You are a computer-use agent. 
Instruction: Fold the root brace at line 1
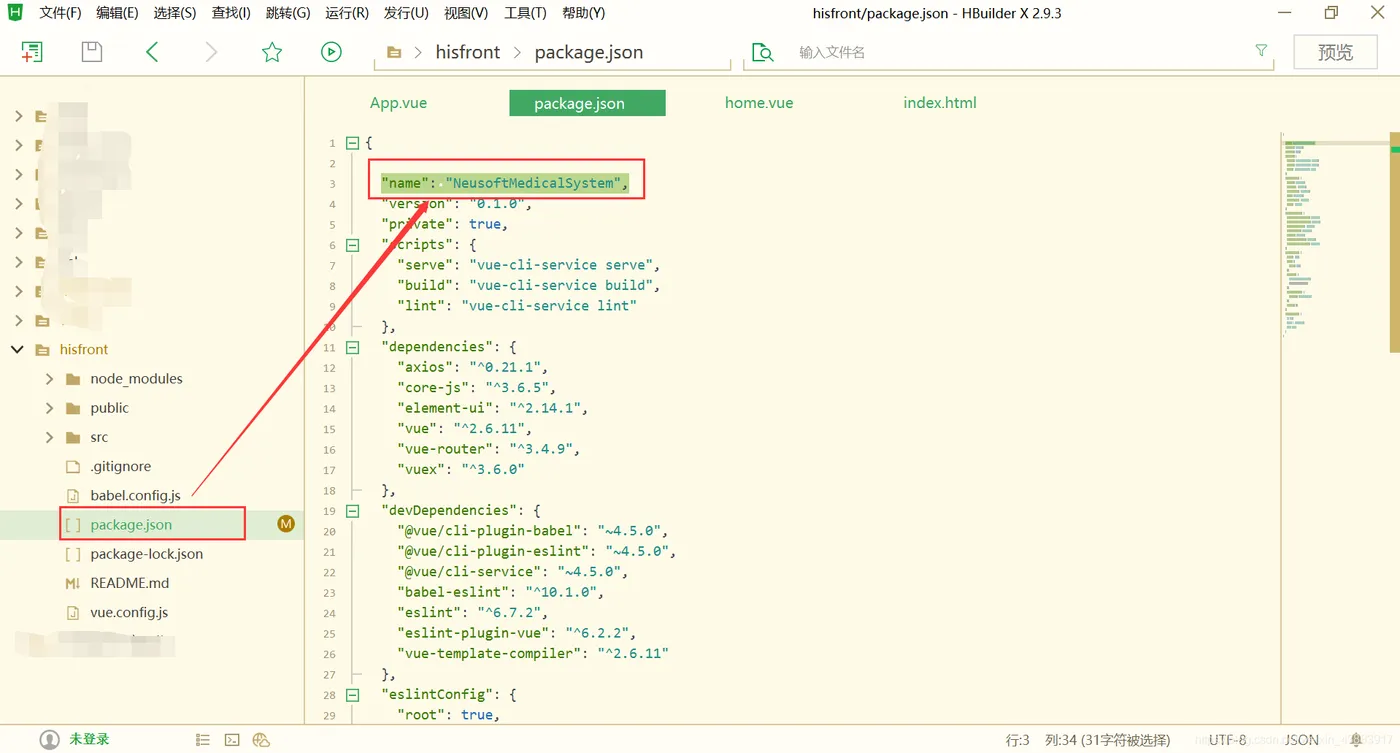tap(352, 143)
